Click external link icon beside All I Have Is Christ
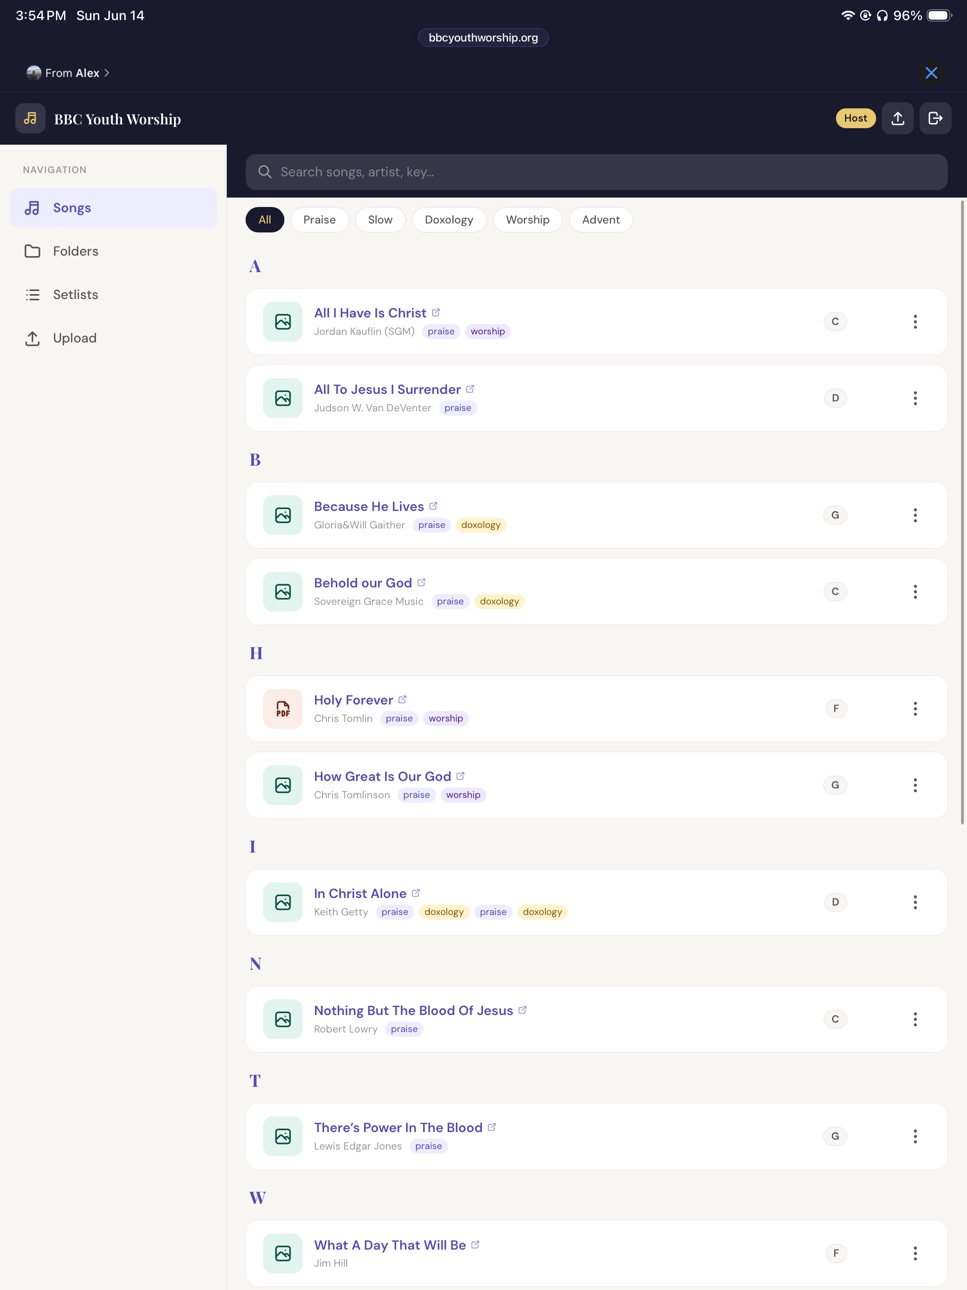Image resolution: width=967 pixels, height=1290 pixels. 436,312
